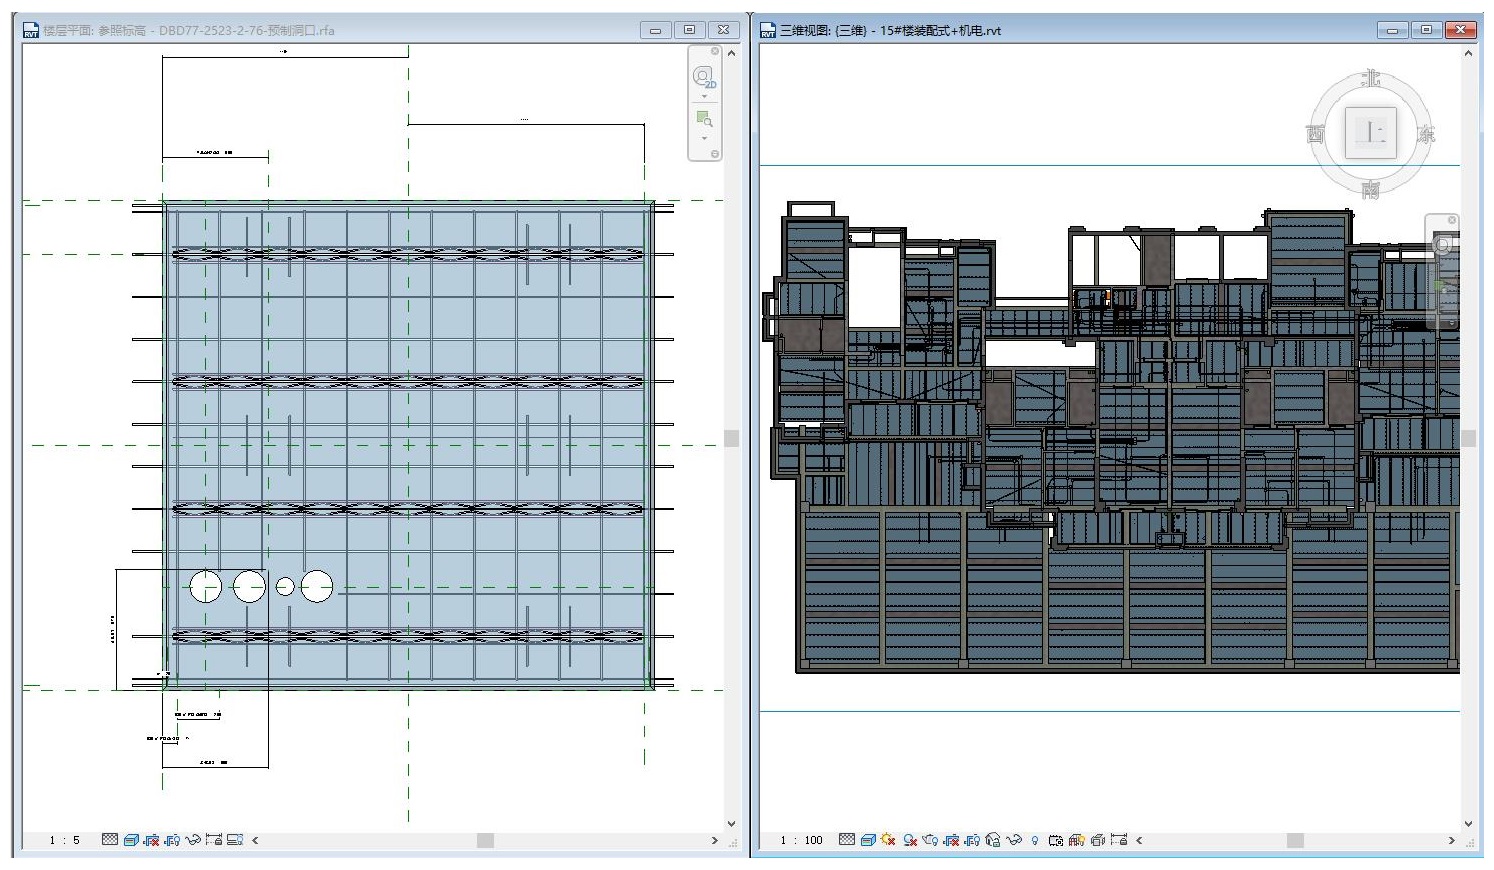
Task: Toggle Crop View in floor plan view
Action: (x=151, y=840)
